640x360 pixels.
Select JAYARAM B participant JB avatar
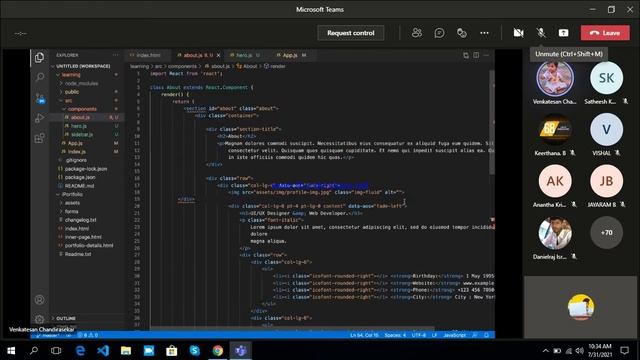click(606, 181)
